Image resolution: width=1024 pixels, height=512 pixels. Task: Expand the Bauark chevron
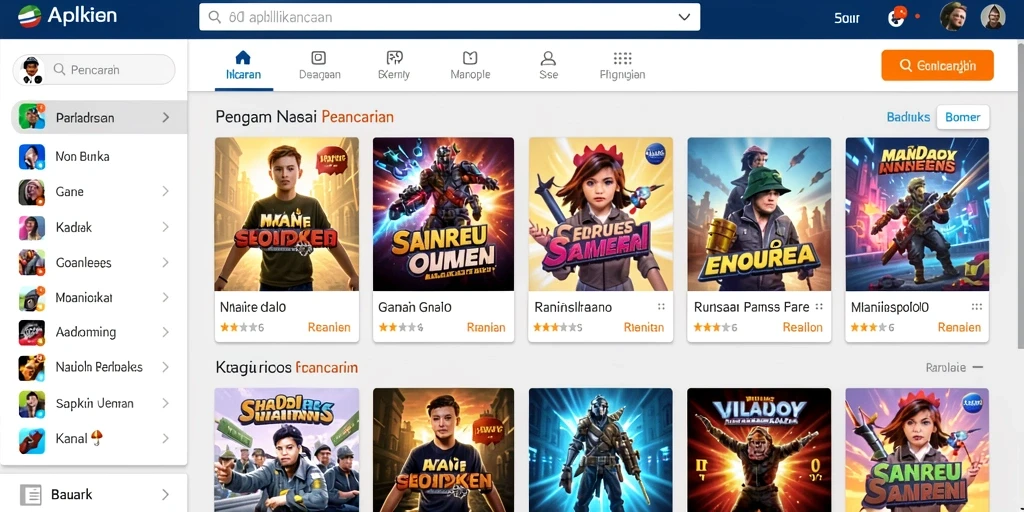click(166, 494)
